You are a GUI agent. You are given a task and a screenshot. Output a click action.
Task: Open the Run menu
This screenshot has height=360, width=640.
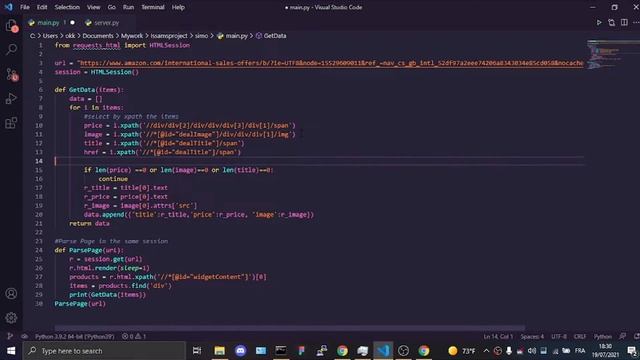[128, 7]
